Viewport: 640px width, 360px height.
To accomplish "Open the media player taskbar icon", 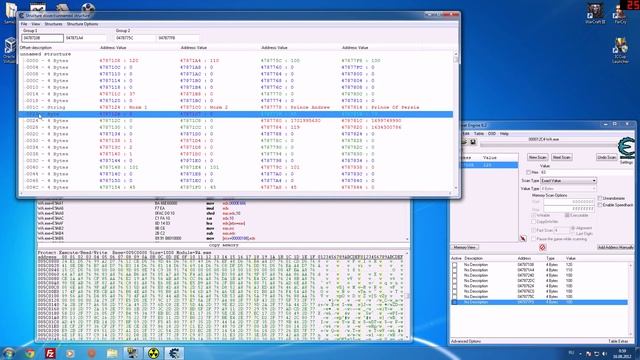I will 70,353.
